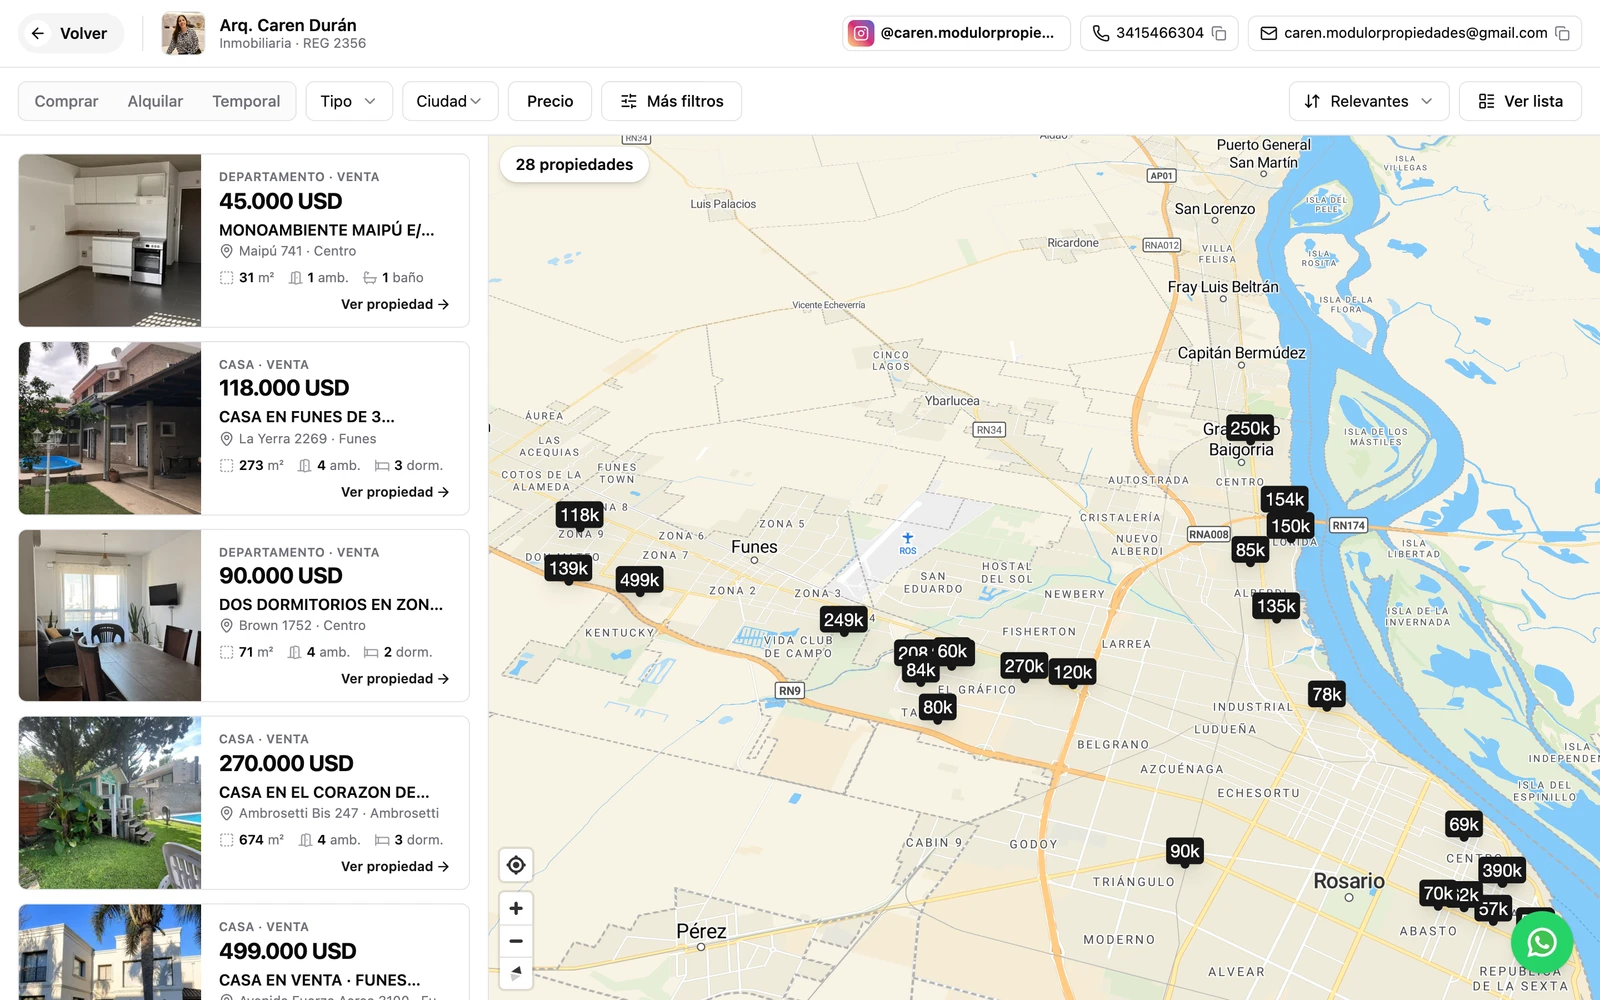1600x1000 pixels.
Task: Ver propiedad for Ambrosetti Bis 247 house
Action: (x=395, y=866)
